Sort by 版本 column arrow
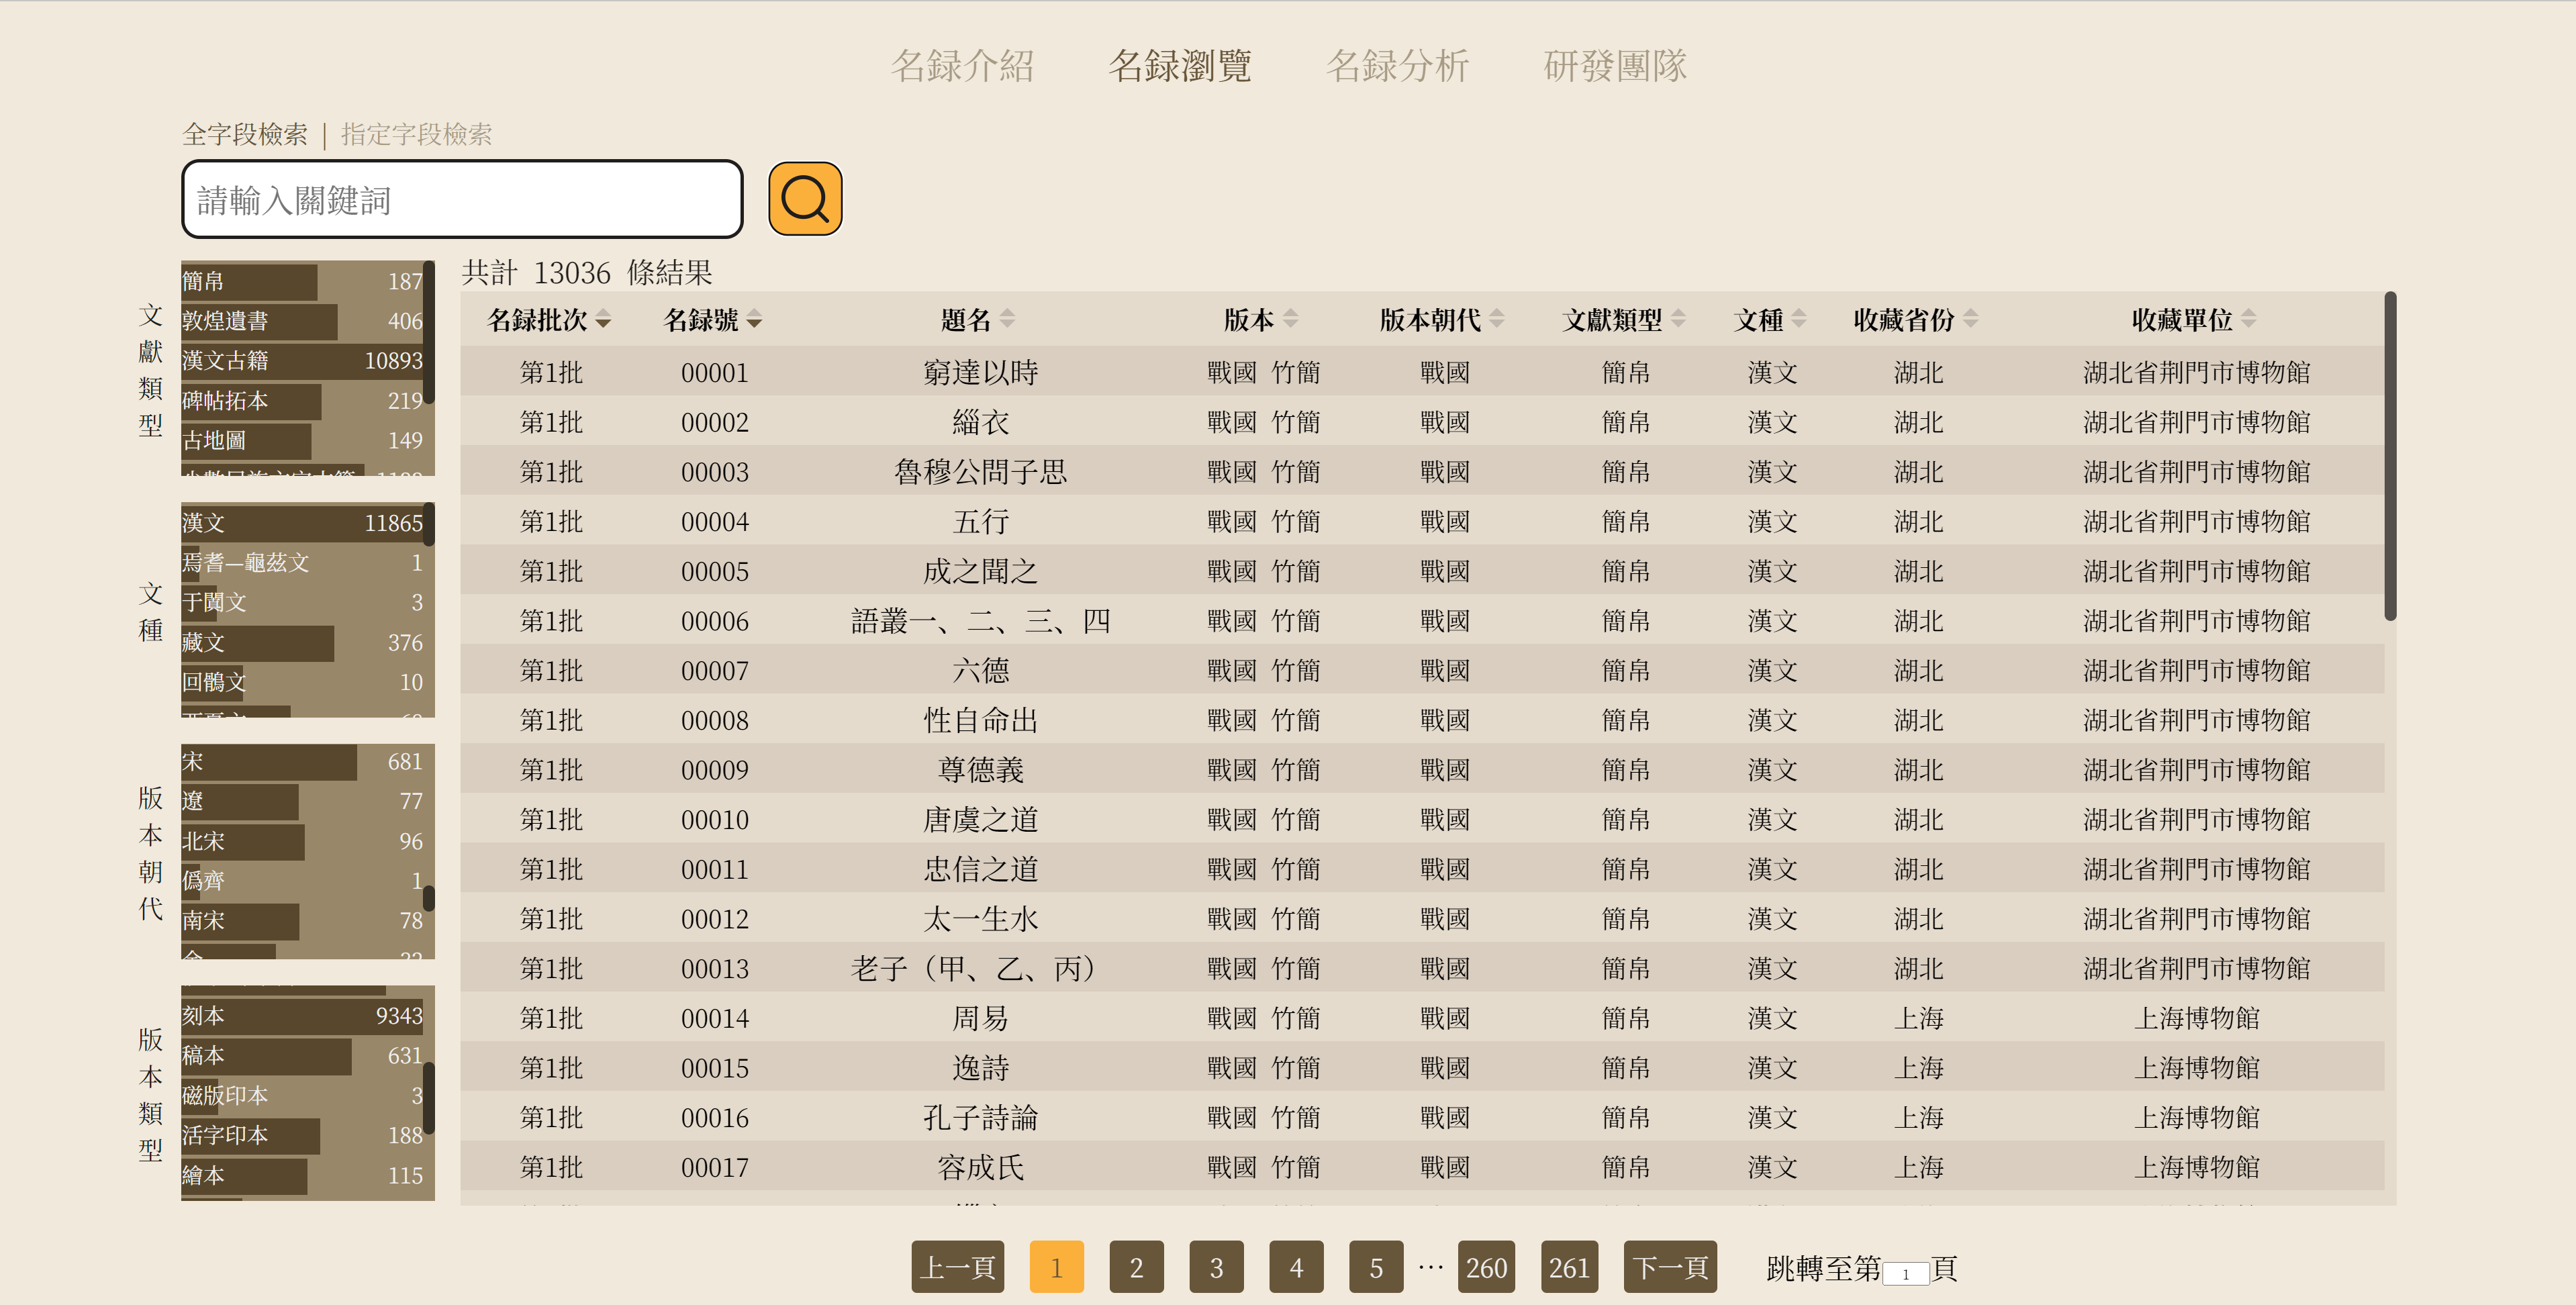The height and width of the screenshot is (1305, 2576). coord(1290,319)
